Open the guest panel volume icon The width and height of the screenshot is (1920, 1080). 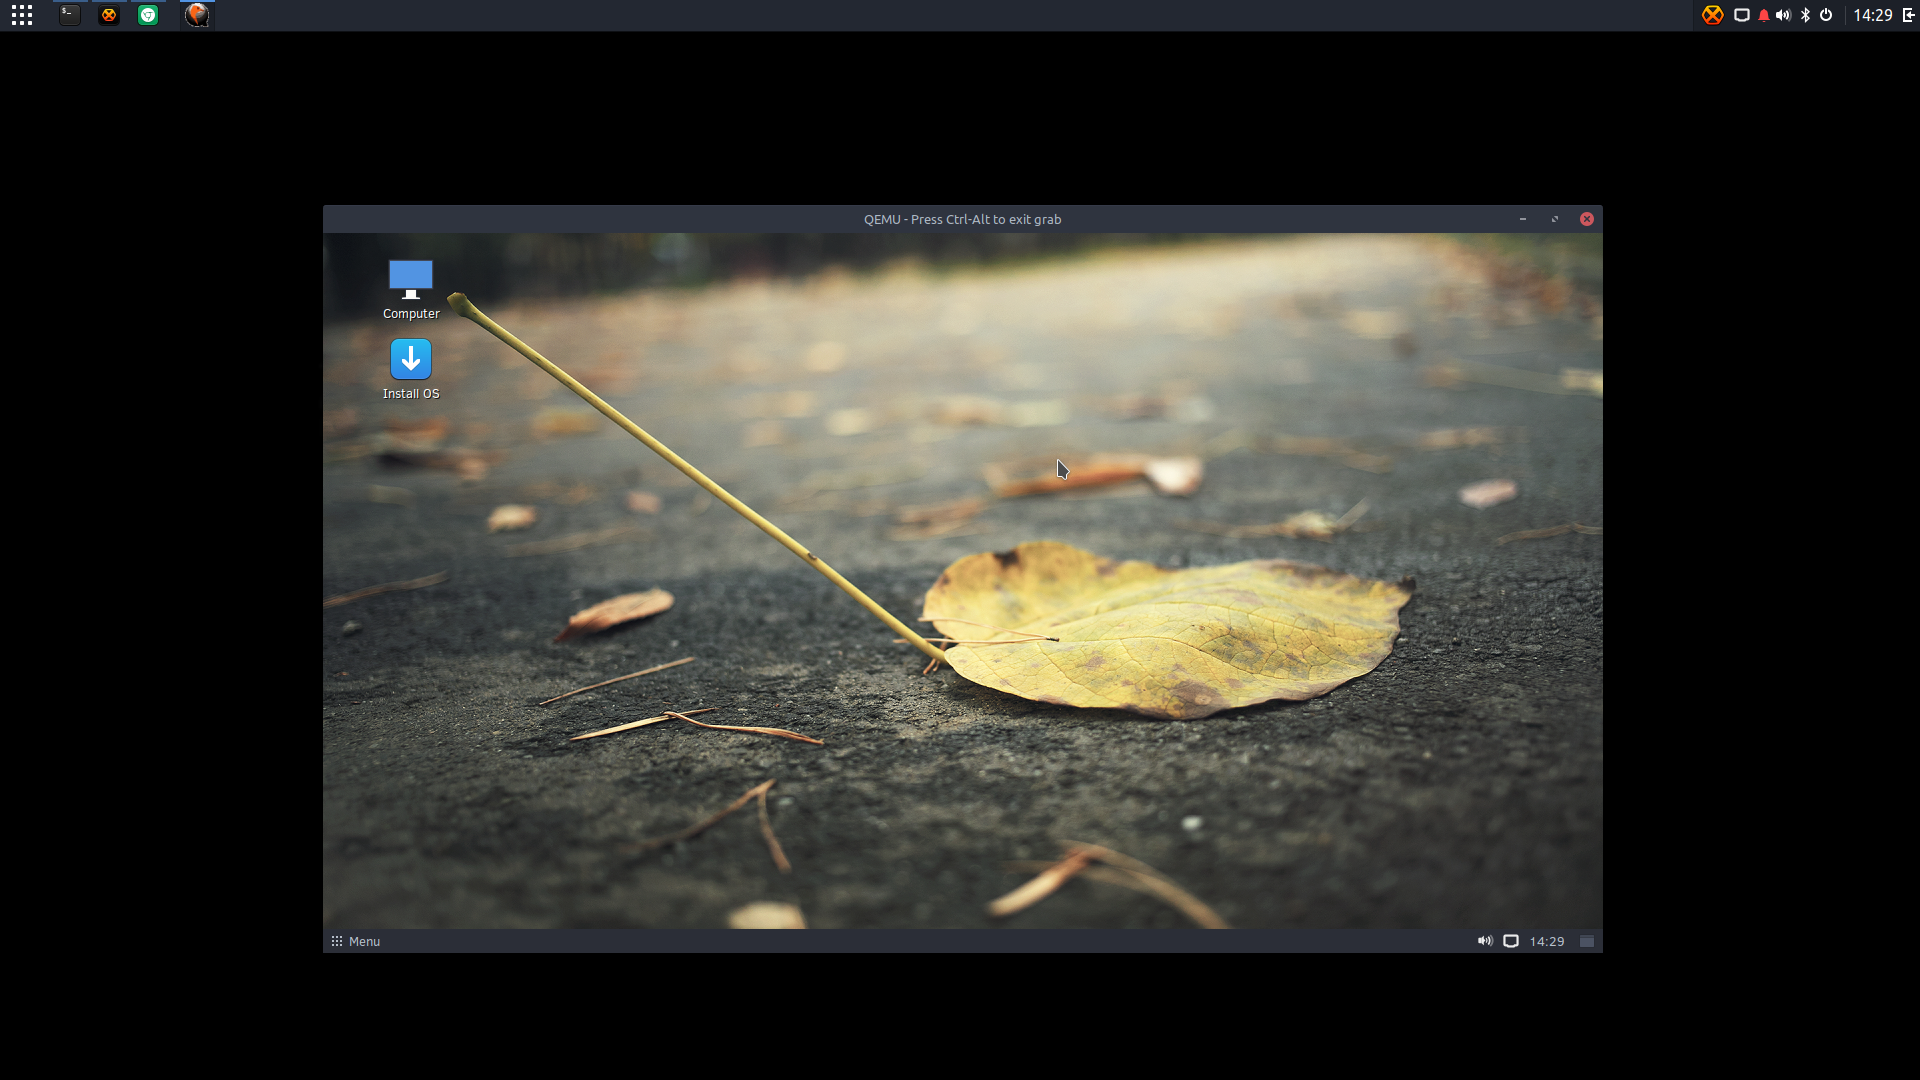(1485, 941)
